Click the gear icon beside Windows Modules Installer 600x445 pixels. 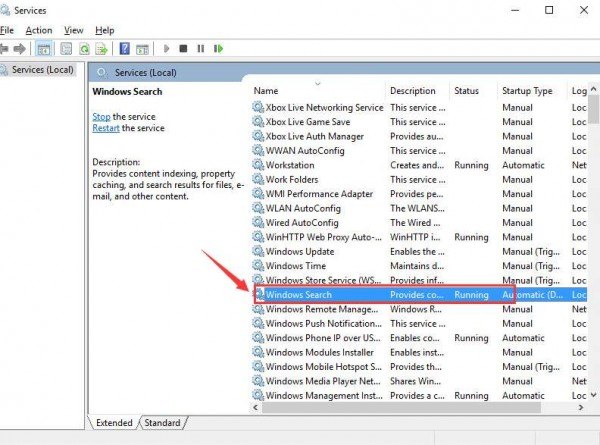[258, 352]
